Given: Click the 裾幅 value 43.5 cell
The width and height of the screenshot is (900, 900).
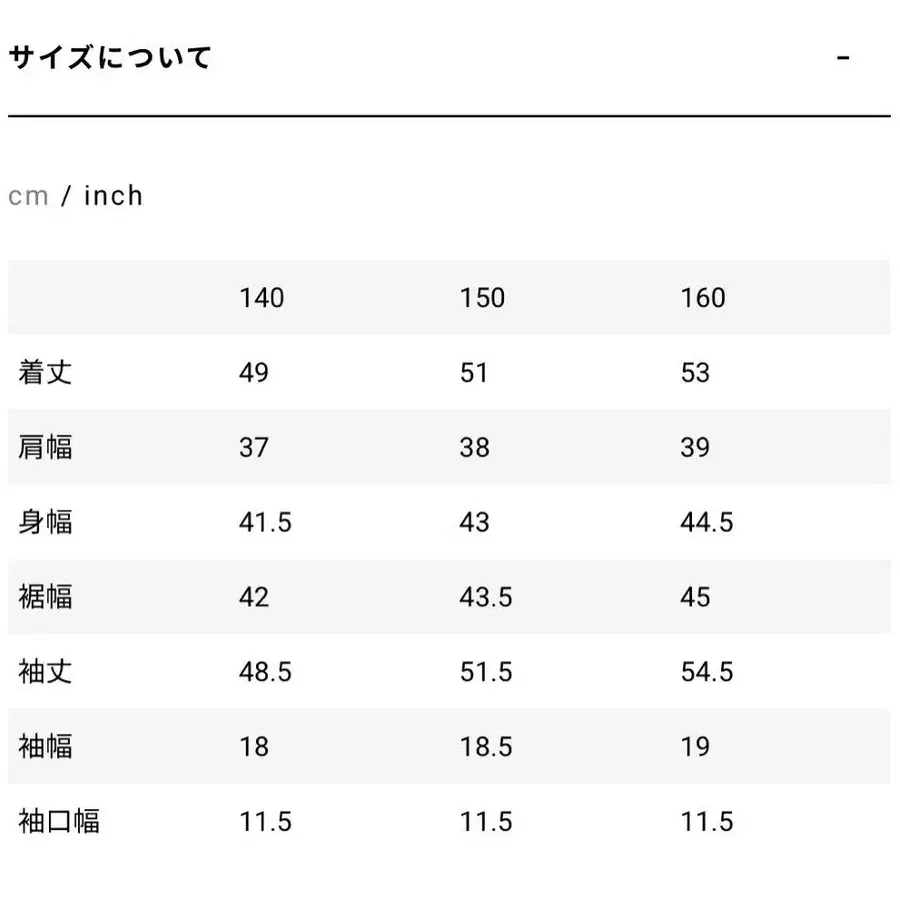Looking at the screenshot, I should 488,597.
